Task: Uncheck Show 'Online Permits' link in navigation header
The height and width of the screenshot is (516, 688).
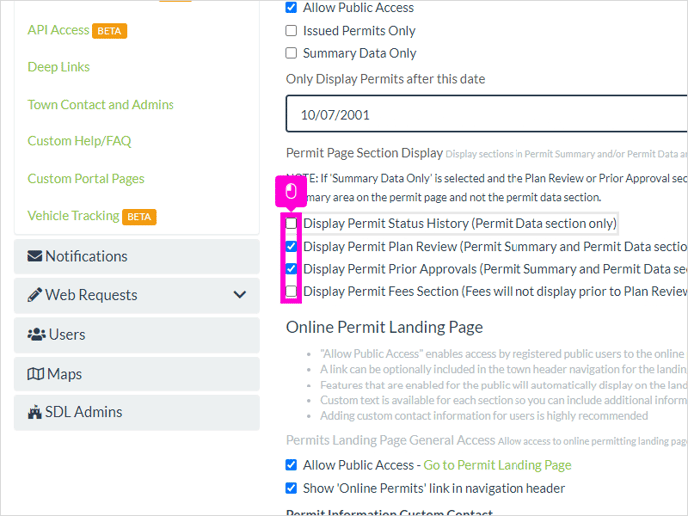Action: click(291, 488)
